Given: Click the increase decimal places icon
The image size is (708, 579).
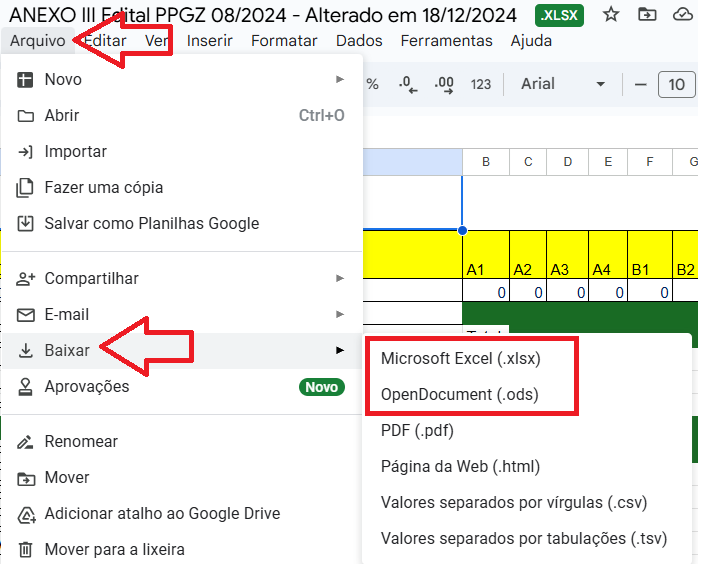Looking at the screenshot, I should tap(443, 85).
